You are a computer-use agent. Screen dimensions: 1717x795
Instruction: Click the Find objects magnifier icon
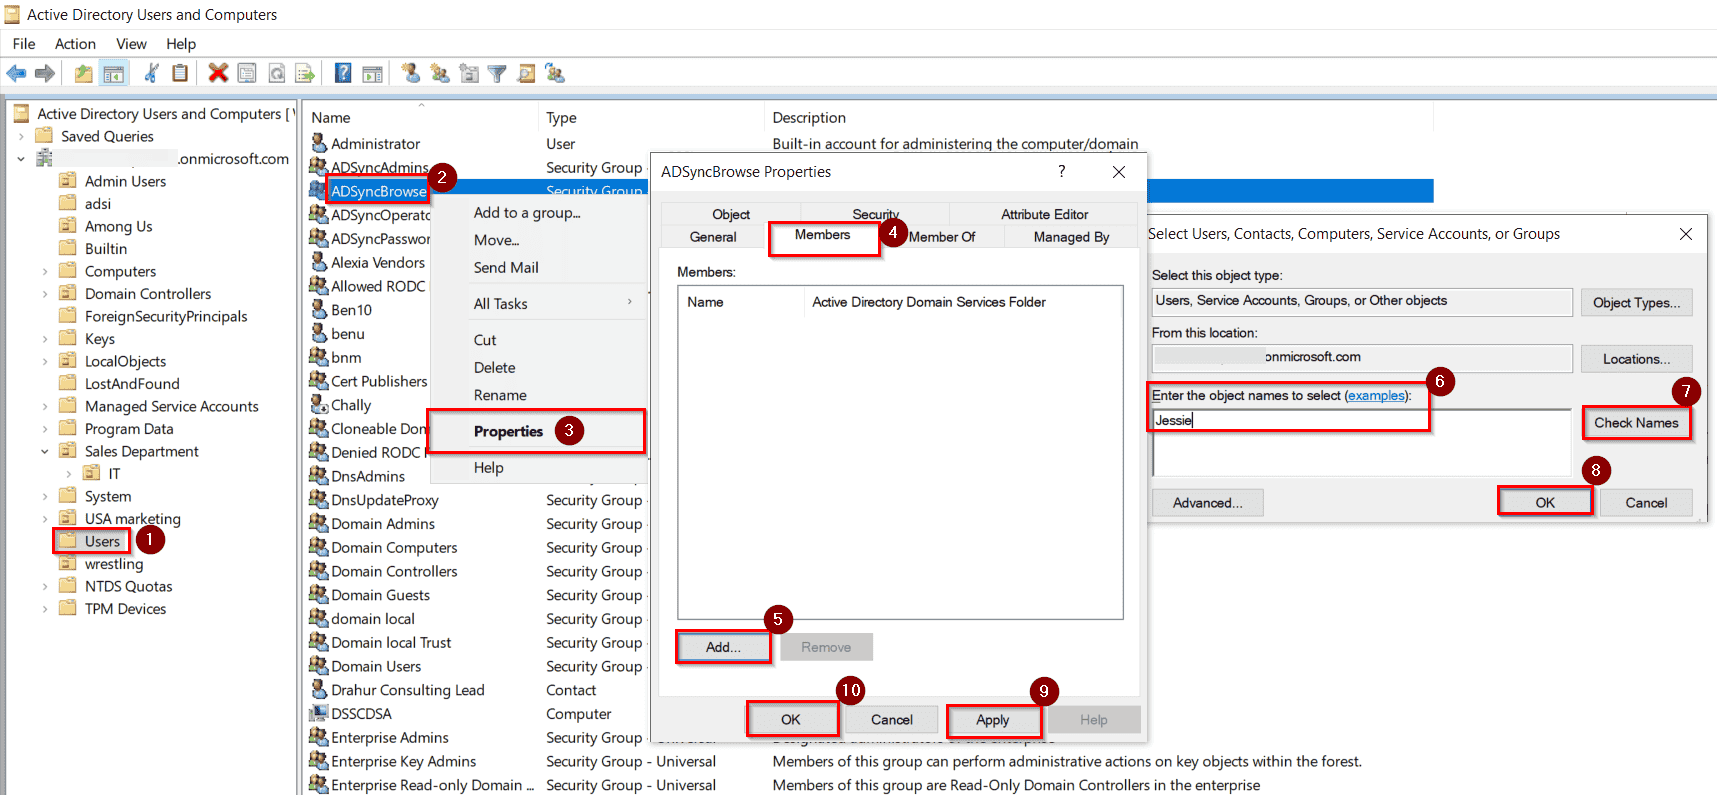pyautogui.click(x=526, y=73)
